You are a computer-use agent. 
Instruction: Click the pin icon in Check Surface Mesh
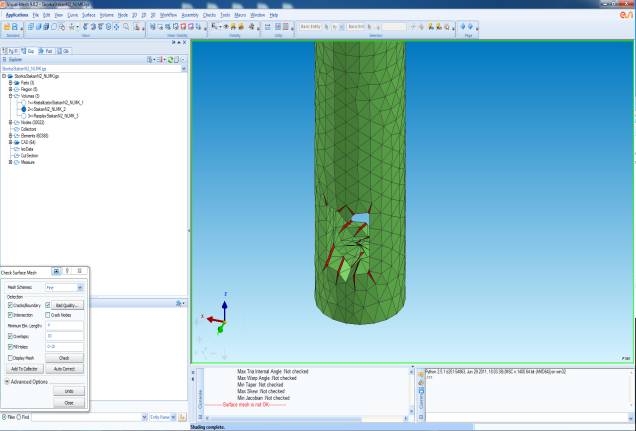(54, 270)
